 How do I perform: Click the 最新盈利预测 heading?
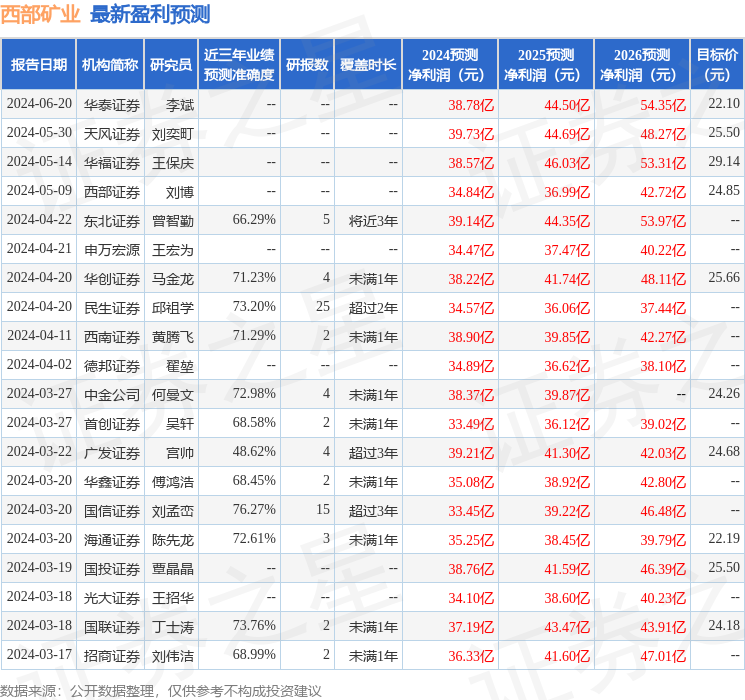(x=150, y=14)
